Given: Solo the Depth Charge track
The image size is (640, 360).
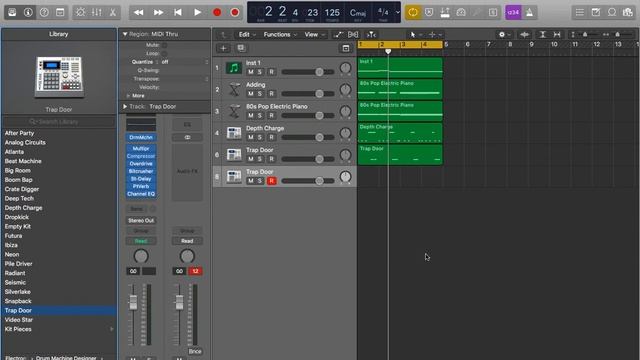Looking at the screenshot, I should (x=260, y=137).
